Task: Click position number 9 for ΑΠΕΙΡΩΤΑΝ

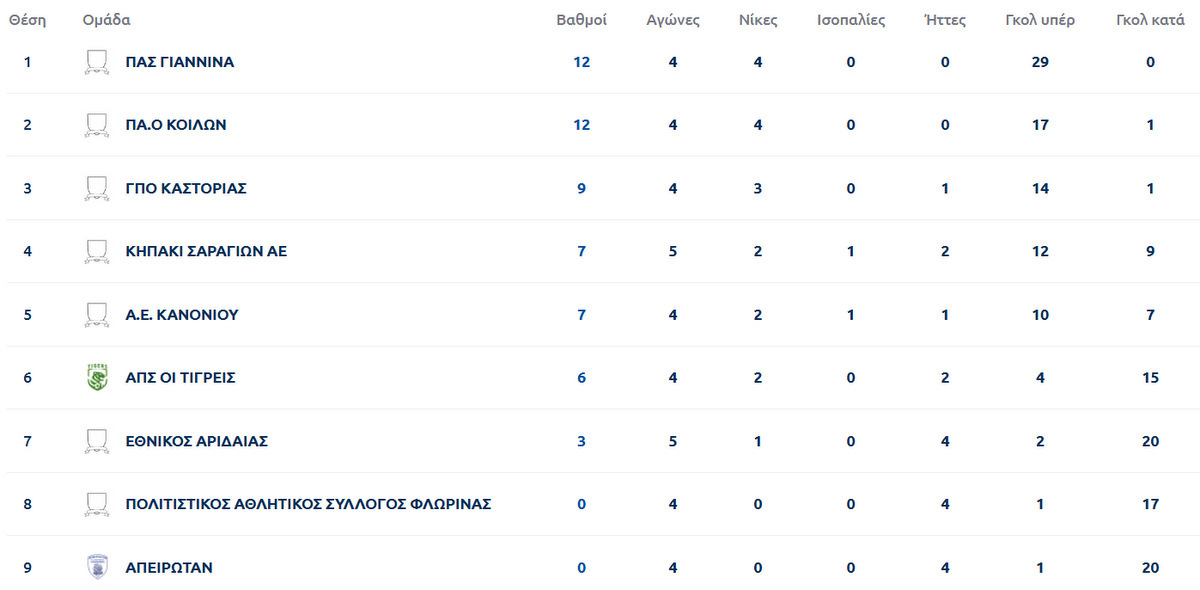Action: (28, 567)
